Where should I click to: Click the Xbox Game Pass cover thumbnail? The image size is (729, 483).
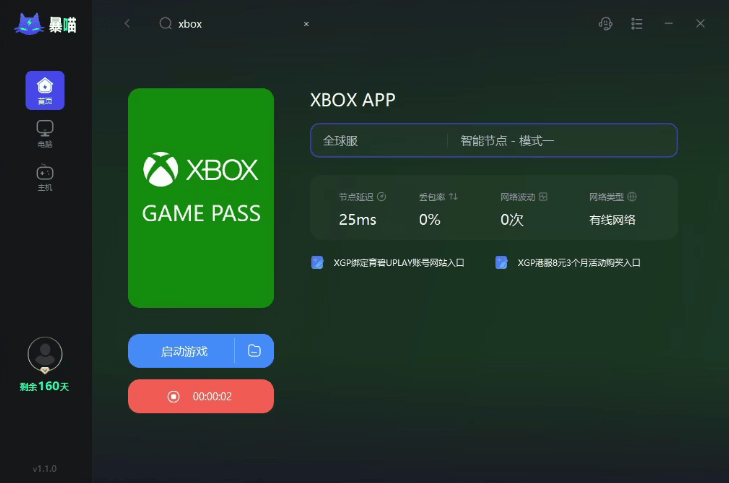tap(201, 198)
